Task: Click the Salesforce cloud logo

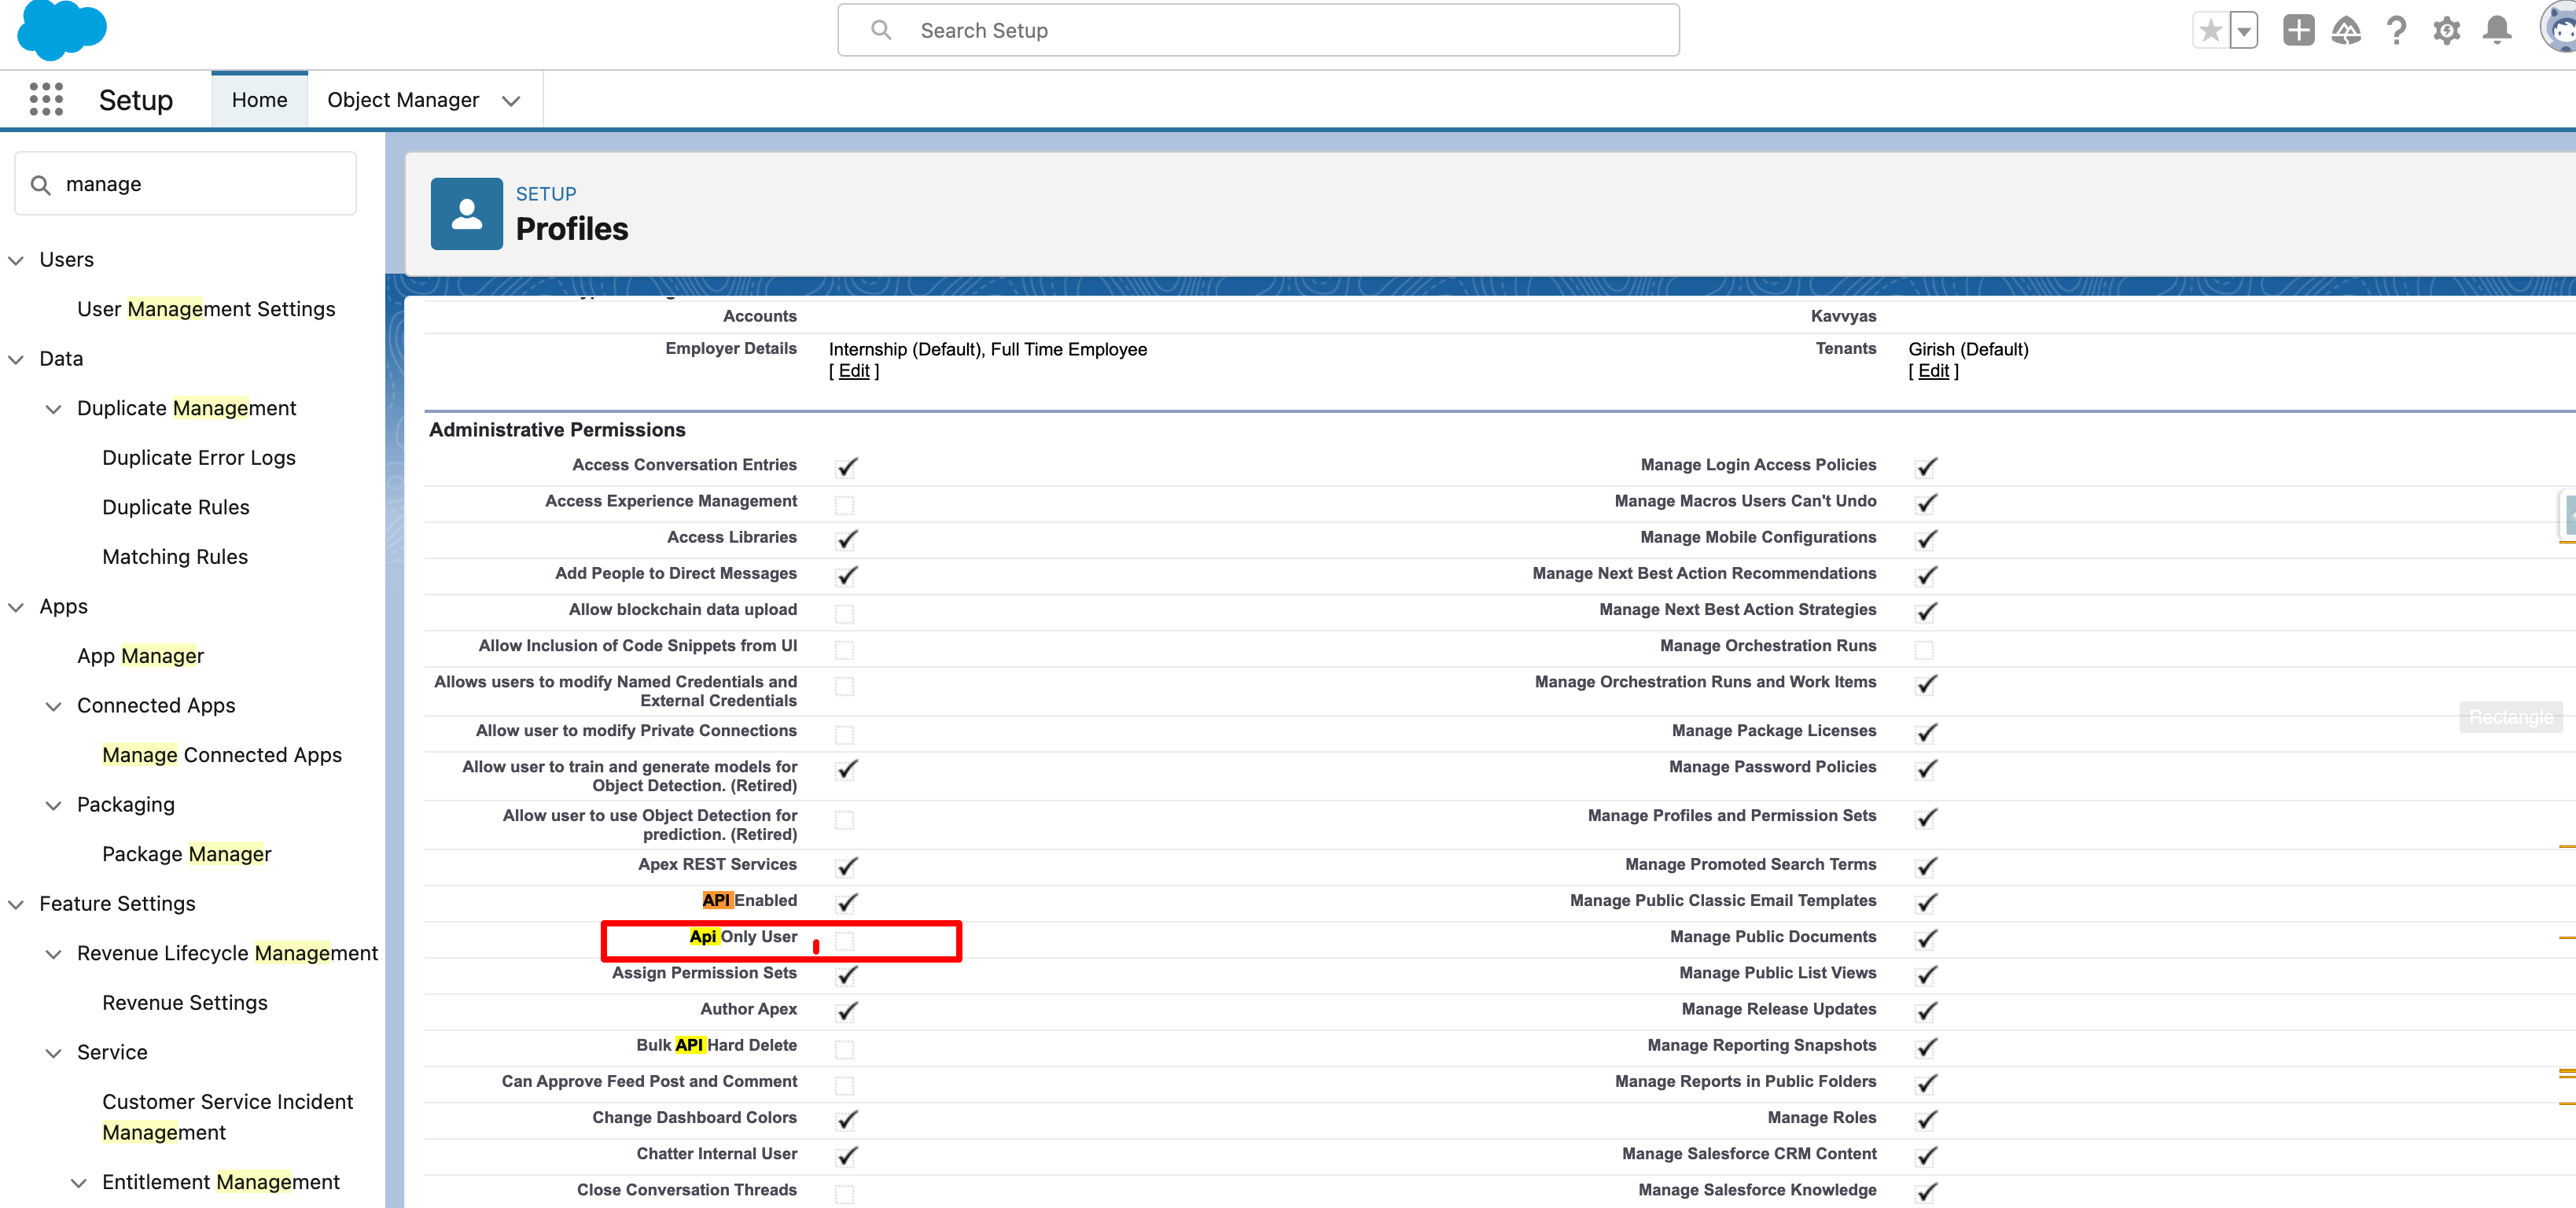Action: tap(62, 29)
